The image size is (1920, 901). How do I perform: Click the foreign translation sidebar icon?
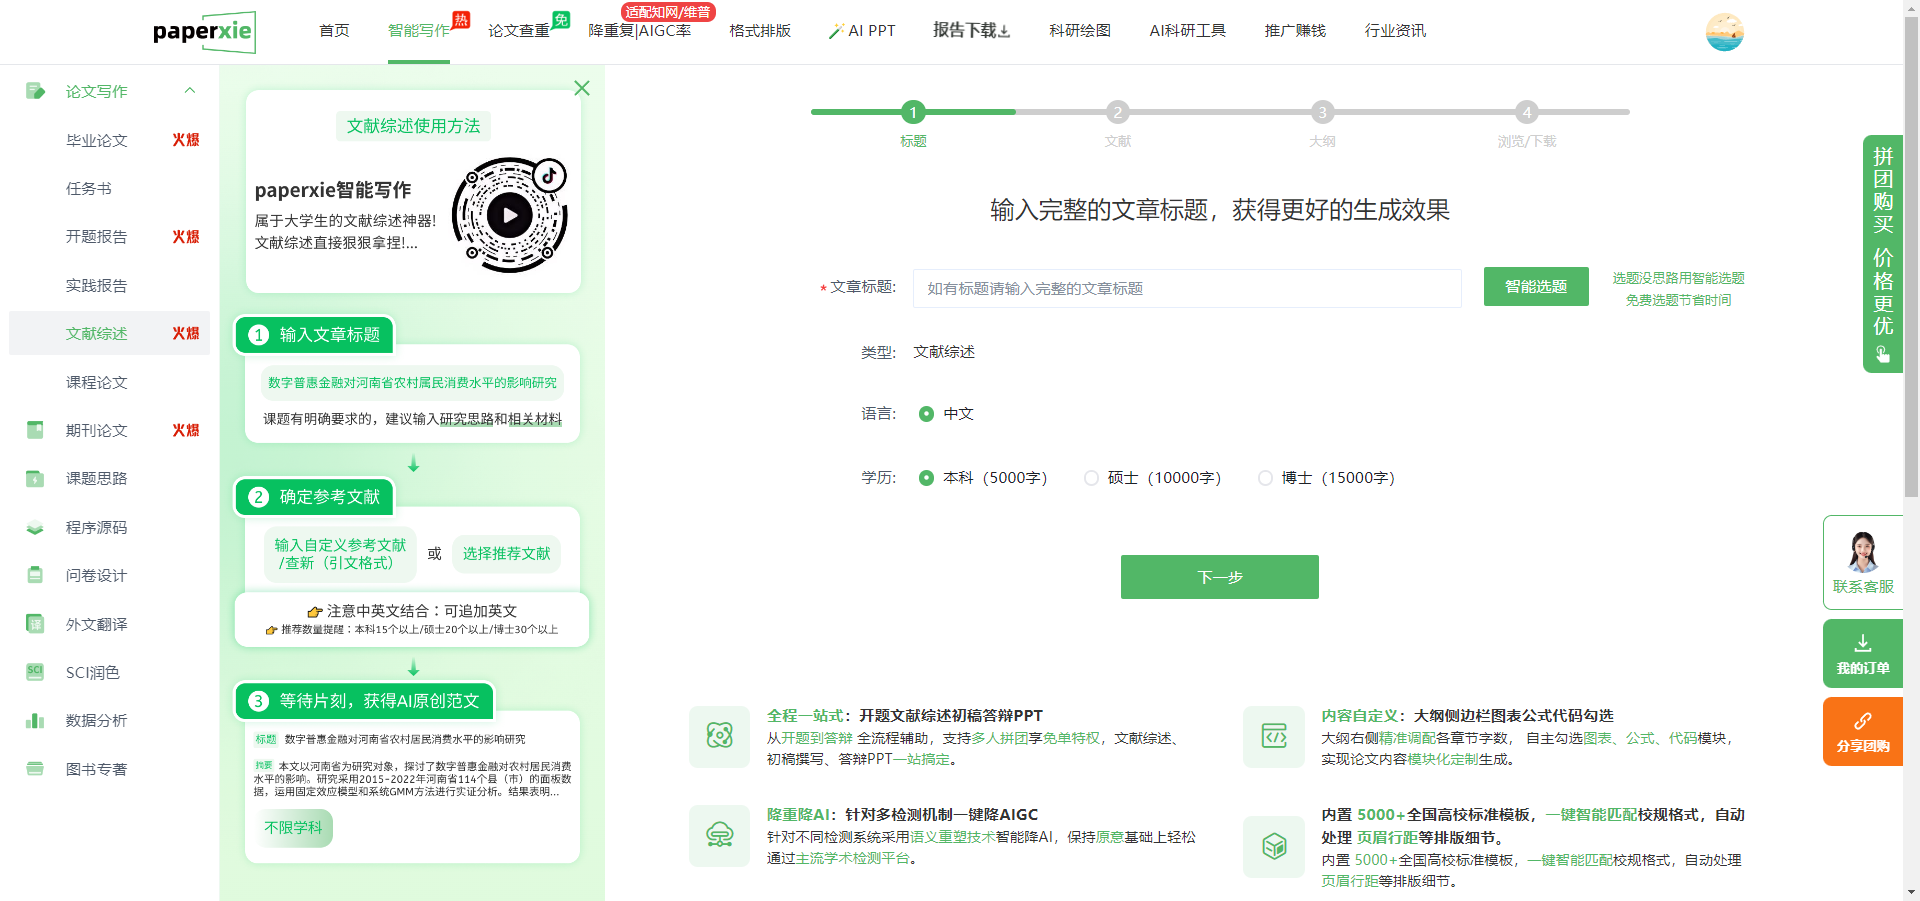(x=35, y=624)
